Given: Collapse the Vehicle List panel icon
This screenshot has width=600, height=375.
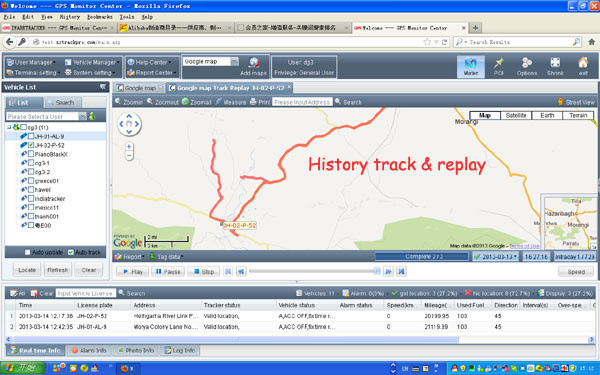Looking at the screenshot, I should click(x=103, y=87).
